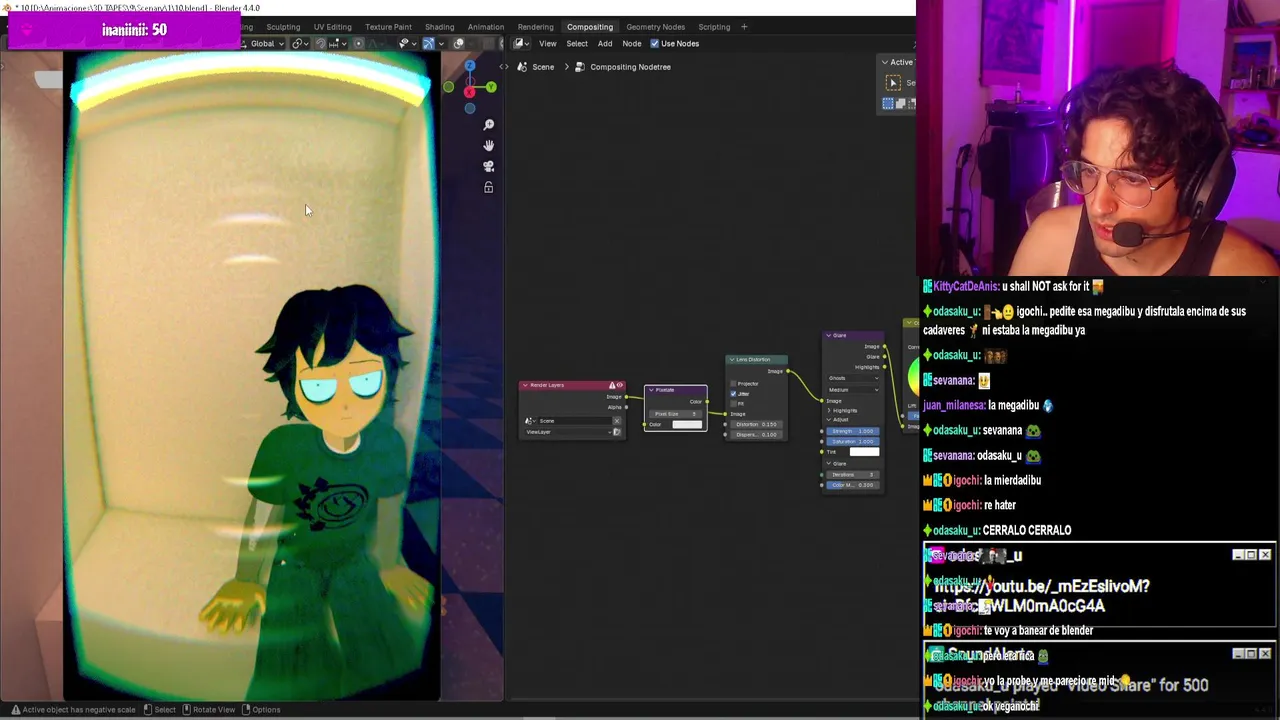Click the Distortion value field
This screenshot has height=720, width=1280.
point(756,424)
